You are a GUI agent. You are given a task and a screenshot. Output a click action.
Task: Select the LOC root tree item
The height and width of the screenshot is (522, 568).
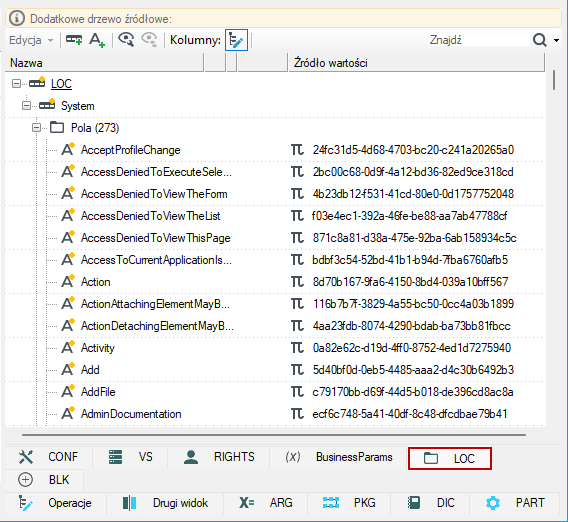(x=61, y=84)
